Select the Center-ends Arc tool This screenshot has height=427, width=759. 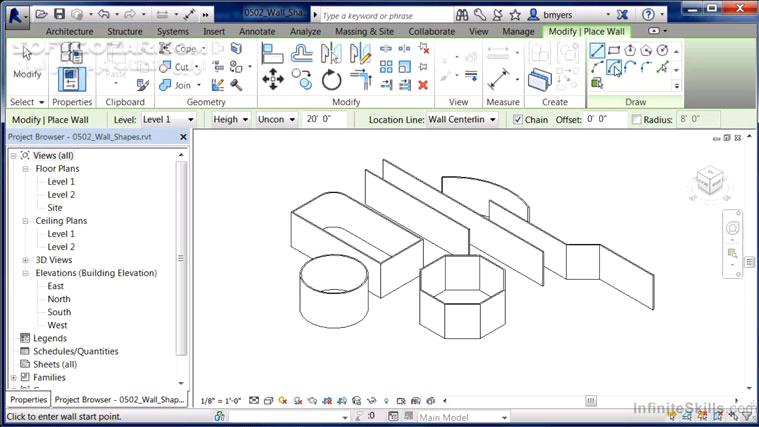614,67
